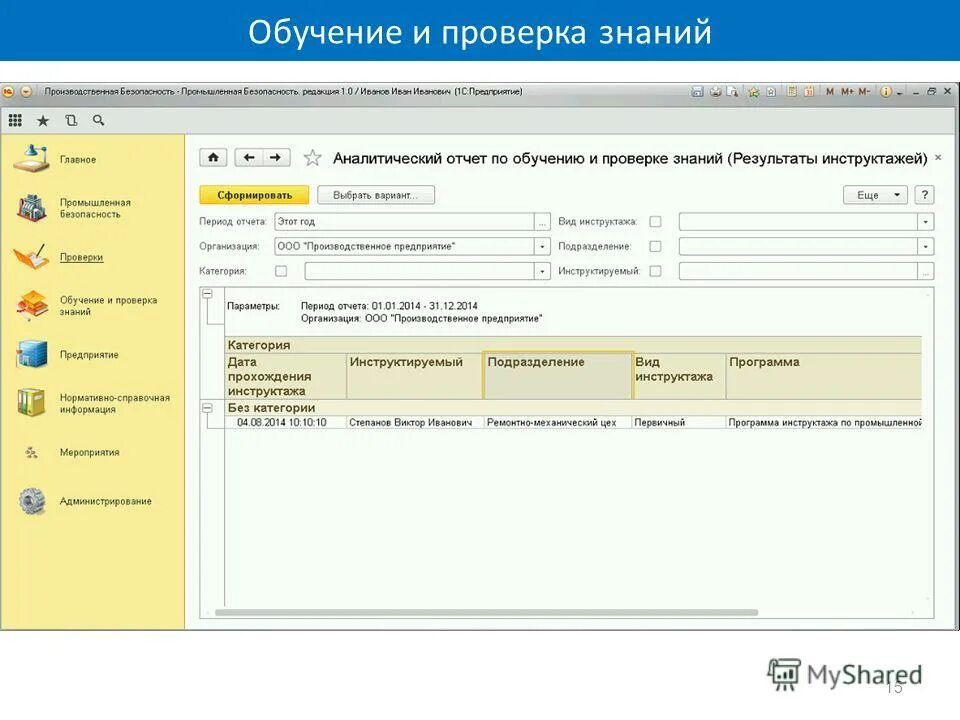The image size is (960, 720).
Task: Click the memory recall 'M' button
Action: (830, 91)
